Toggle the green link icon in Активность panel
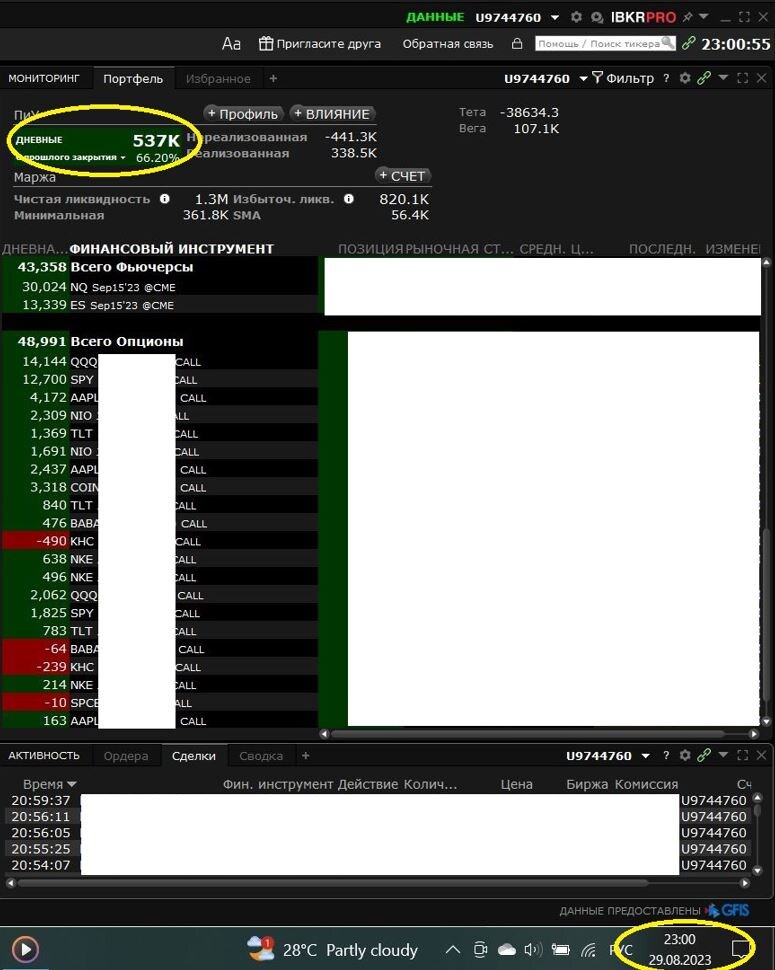The image size is (775, 970). [704, 755]
